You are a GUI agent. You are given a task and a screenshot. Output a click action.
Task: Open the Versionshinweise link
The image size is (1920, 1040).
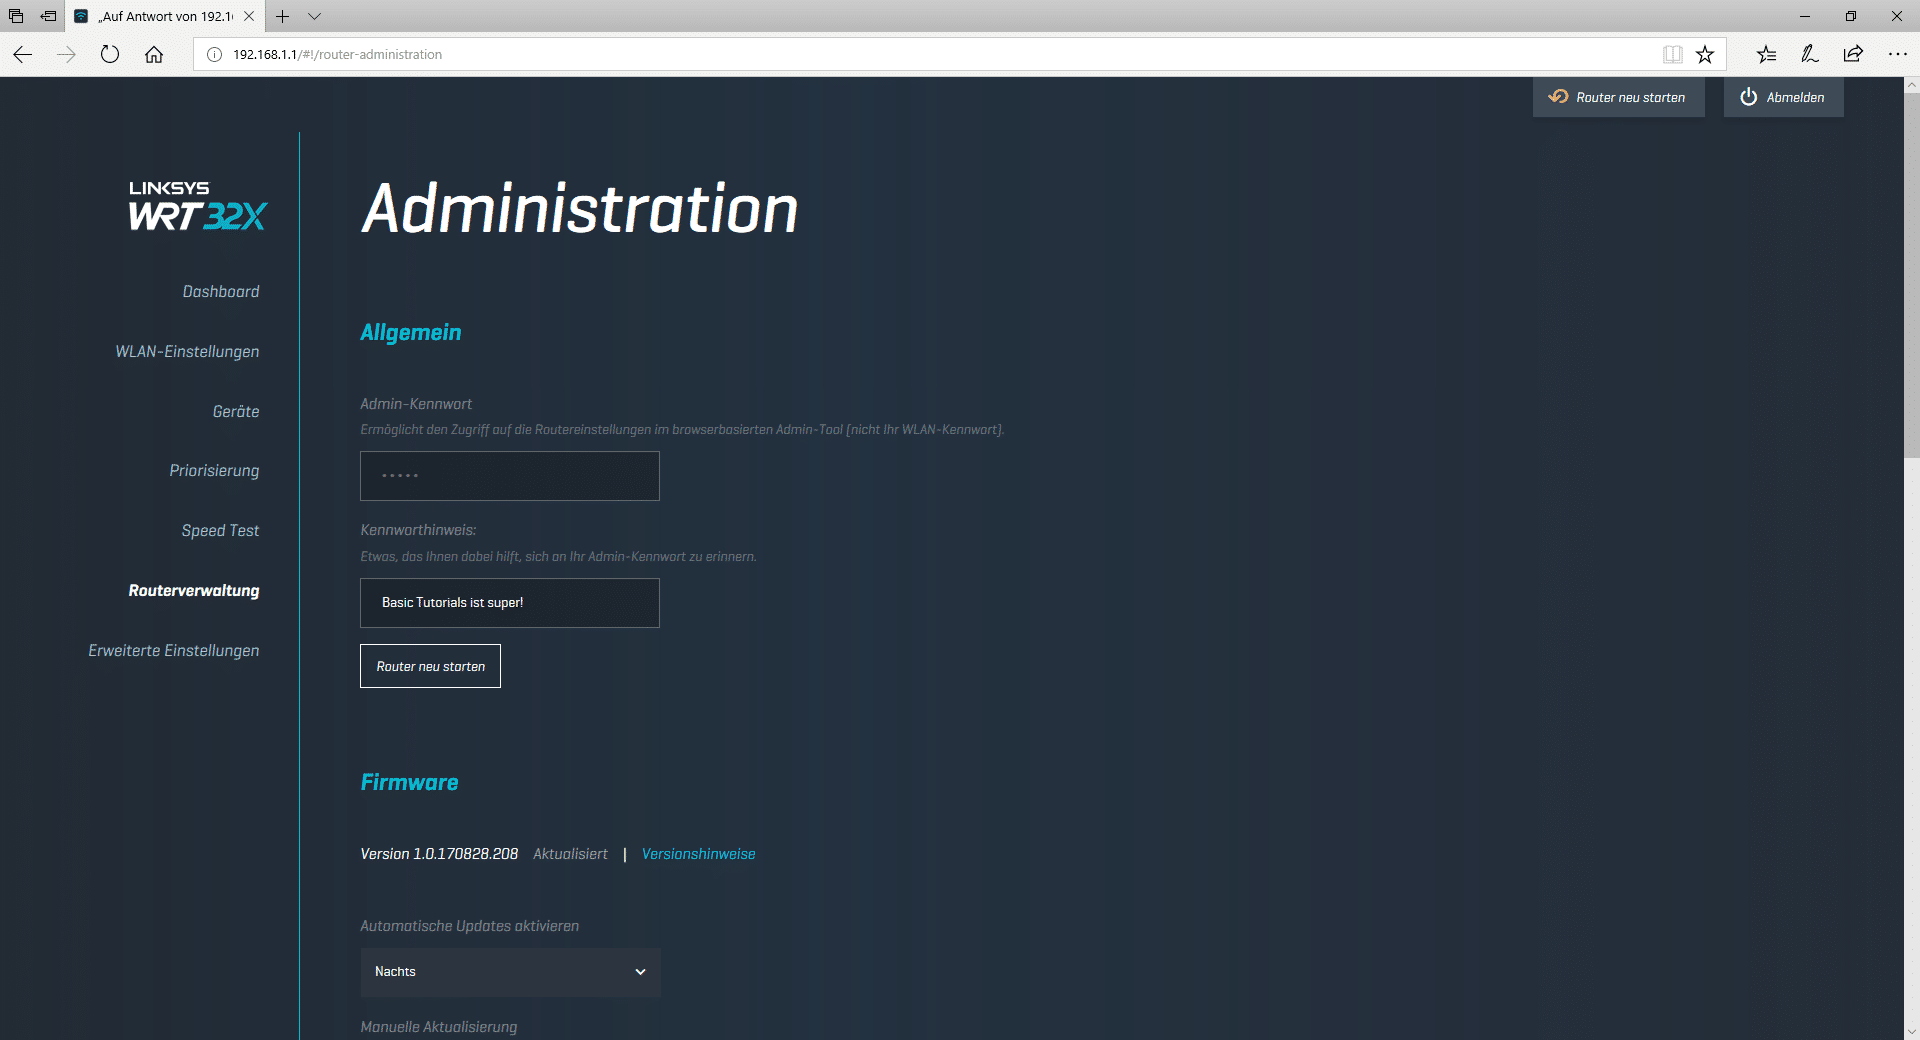click(698, 854)
